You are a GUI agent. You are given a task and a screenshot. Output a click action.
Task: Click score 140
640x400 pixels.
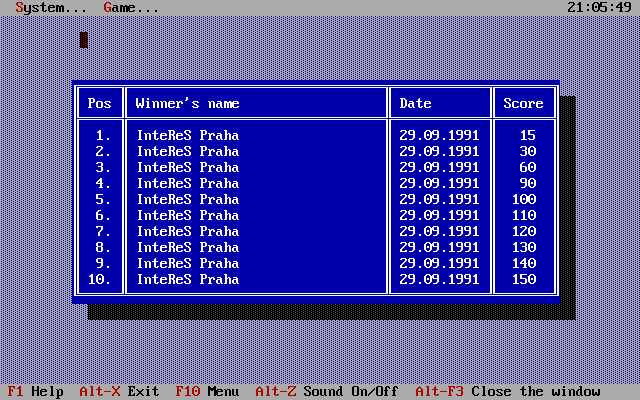pos(524,263)
